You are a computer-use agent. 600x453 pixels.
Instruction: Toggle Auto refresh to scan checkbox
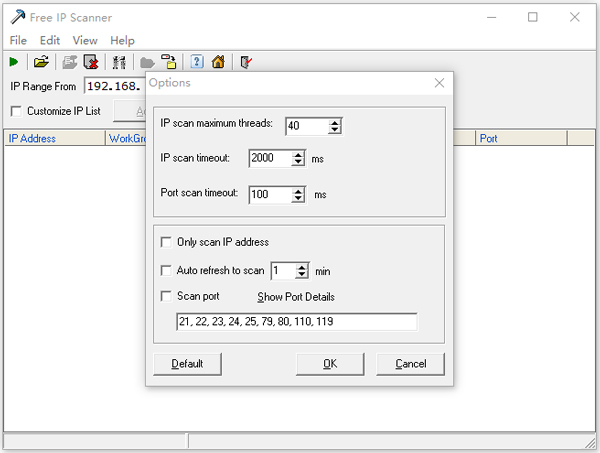(x=166, y=270)
